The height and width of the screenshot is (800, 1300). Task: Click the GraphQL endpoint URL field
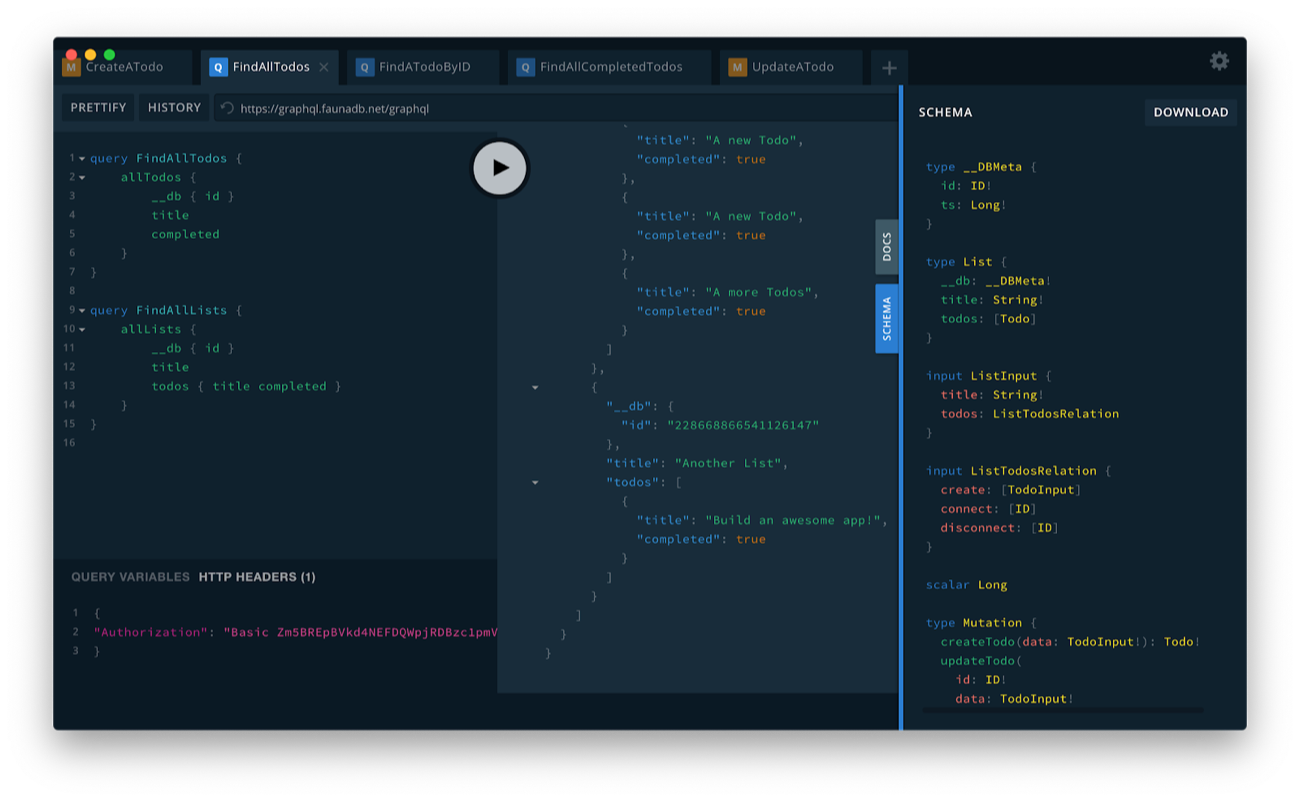coord(555,108)
